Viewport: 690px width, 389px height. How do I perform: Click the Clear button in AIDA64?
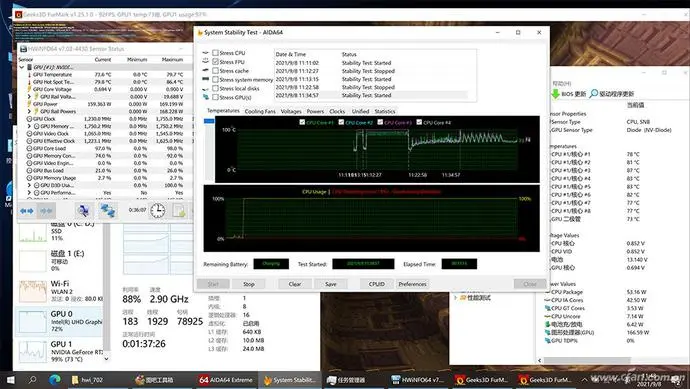point(295,284)
